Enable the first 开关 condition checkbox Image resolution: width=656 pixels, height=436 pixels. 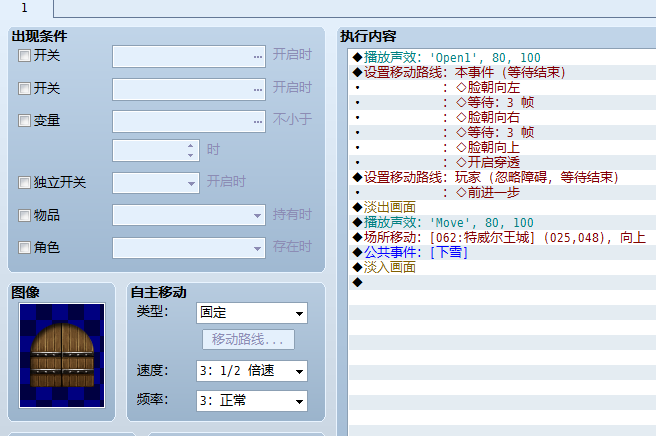(24, 56)
